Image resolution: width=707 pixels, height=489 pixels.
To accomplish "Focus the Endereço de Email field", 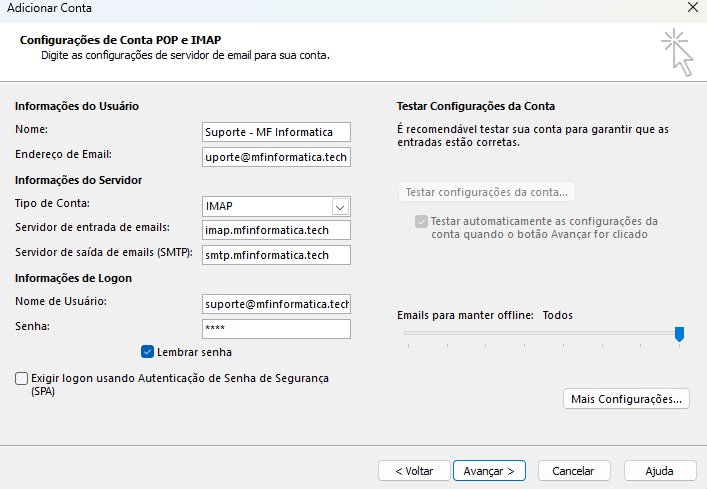I will (x=276, y=157).
